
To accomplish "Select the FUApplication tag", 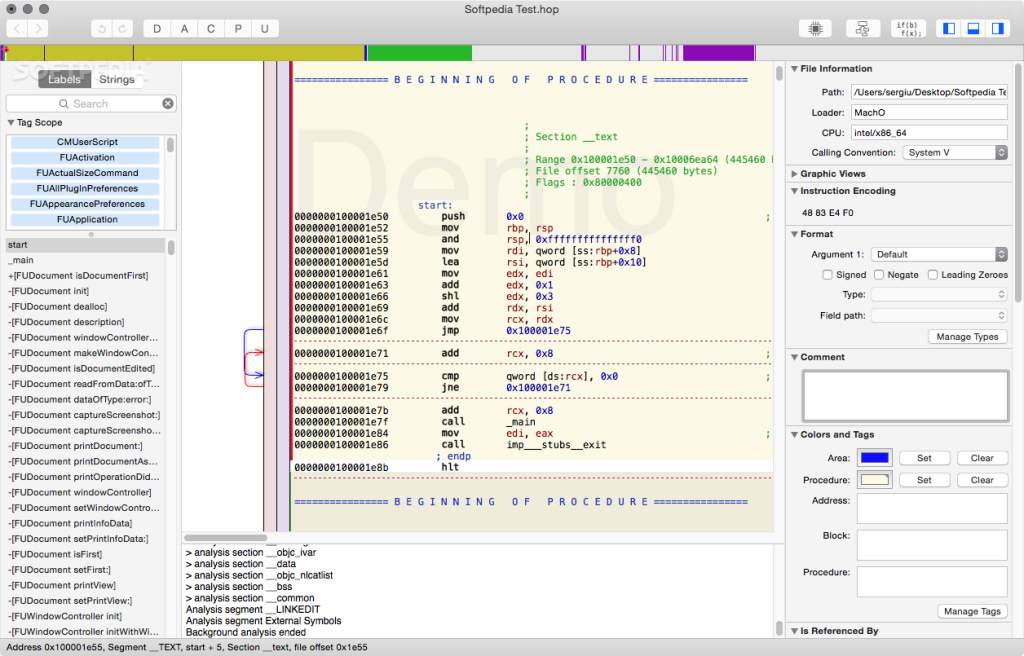I will 86,220.
